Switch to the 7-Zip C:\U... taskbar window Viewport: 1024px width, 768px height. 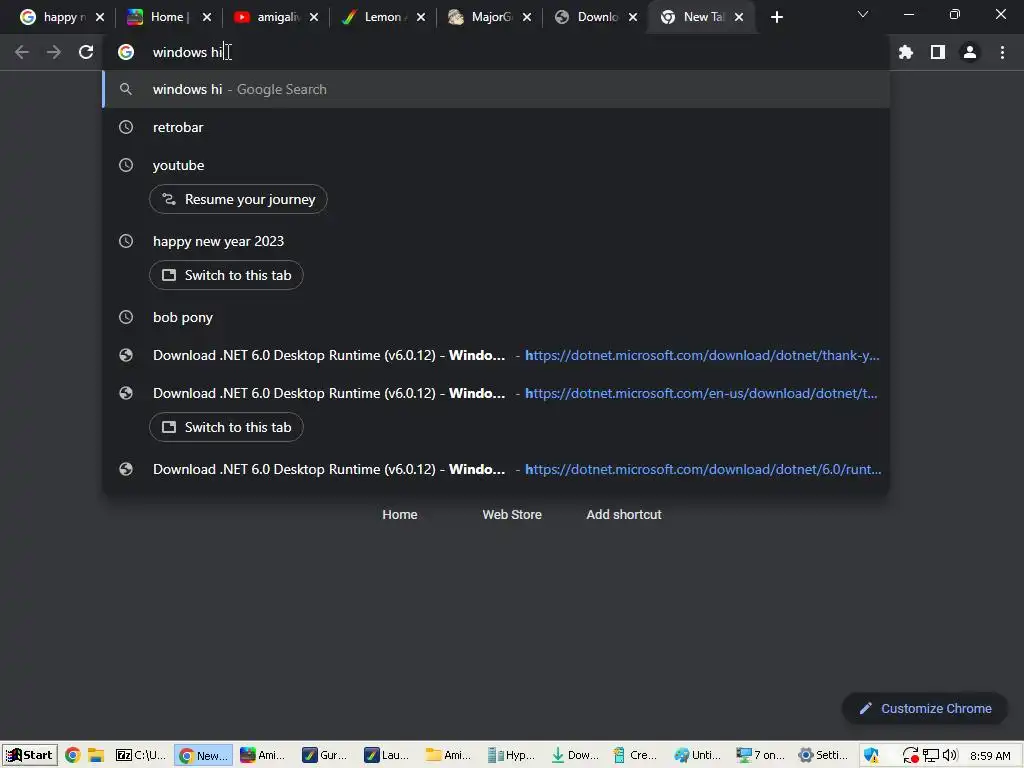click(x=141, y=756)
